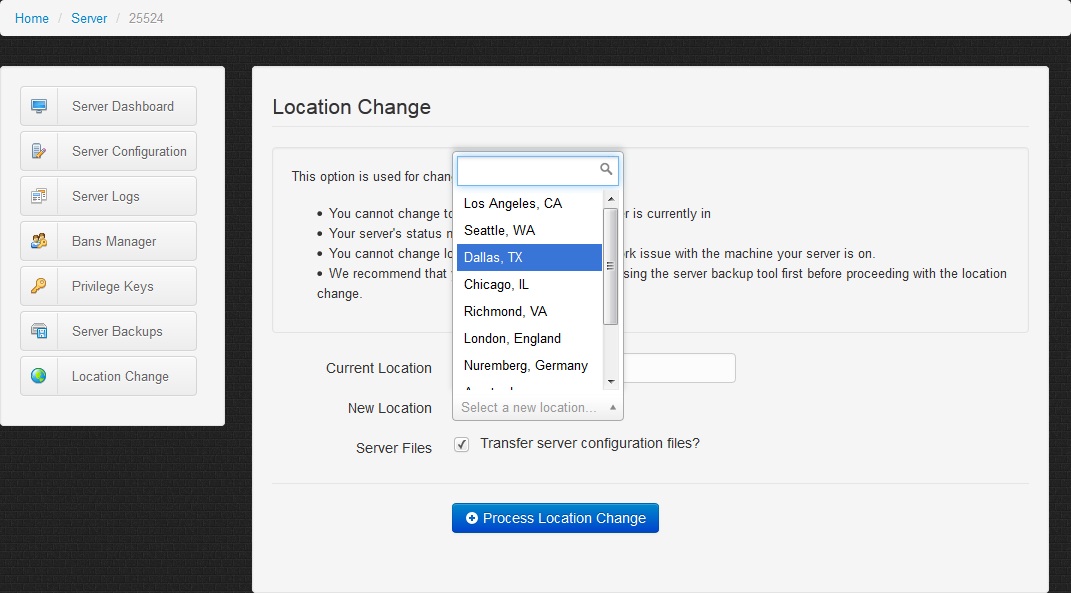This screenshot has width=1071, height=593.
Task: Open Server Logs from sidebar menu
Action: [x=108, y=196]
